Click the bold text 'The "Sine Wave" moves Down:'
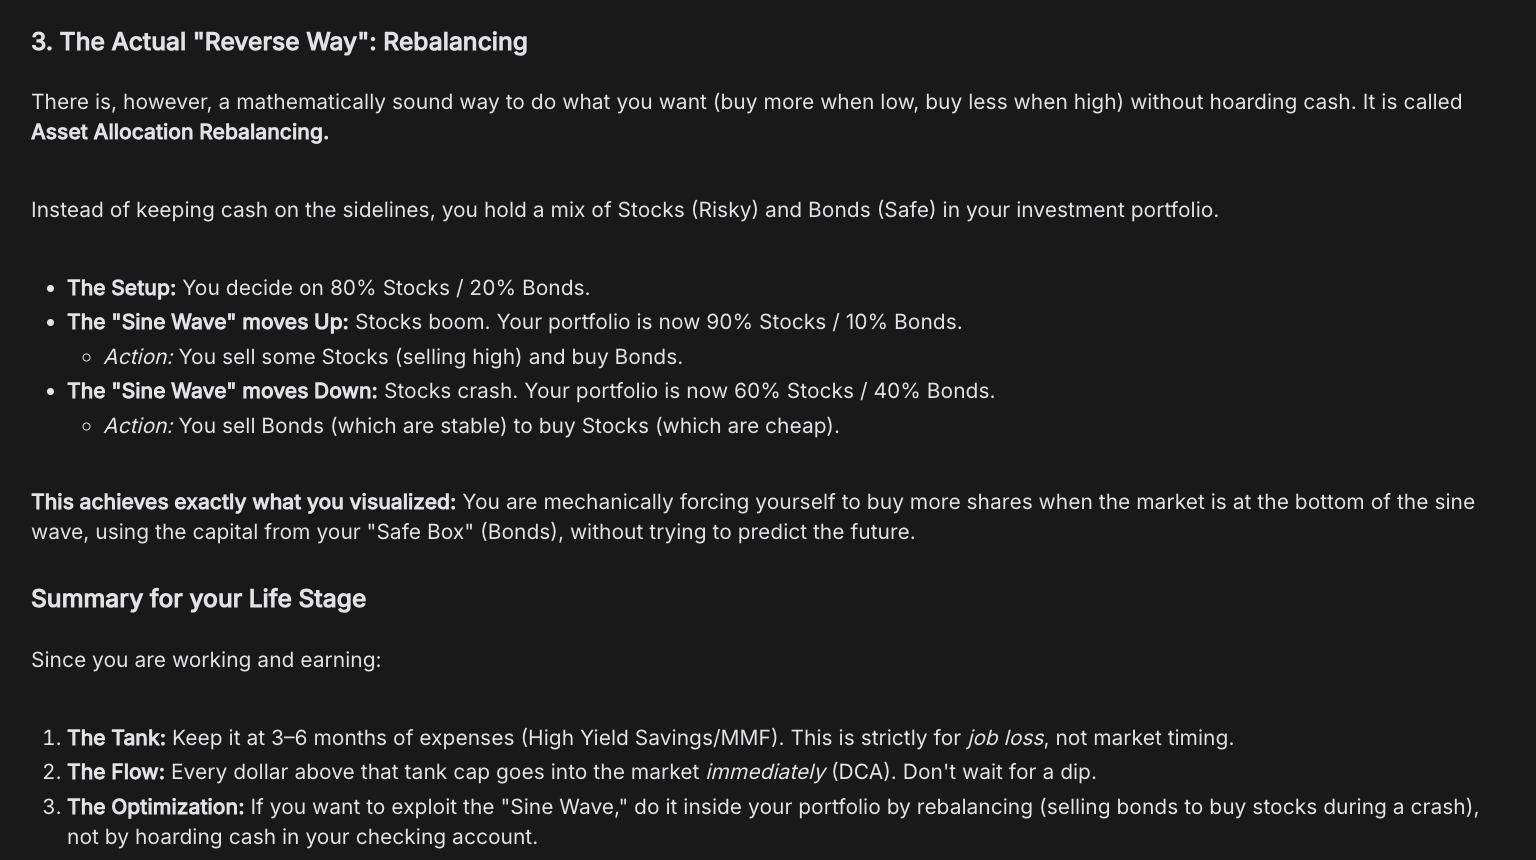The height and width of the screenshot is (860, 1536). (222, 391)
